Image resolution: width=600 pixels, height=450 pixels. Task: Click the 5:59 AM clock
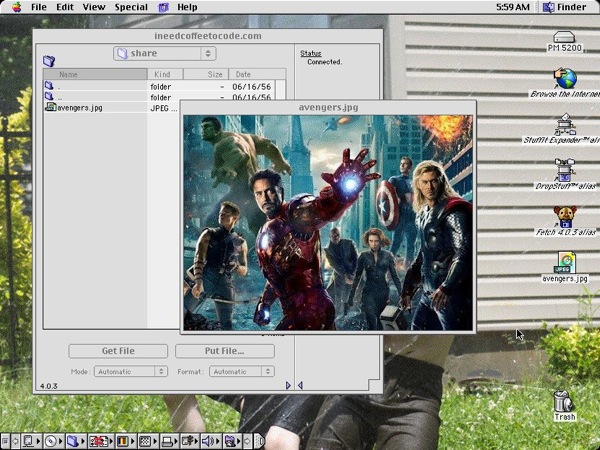[x=513, y=7]
